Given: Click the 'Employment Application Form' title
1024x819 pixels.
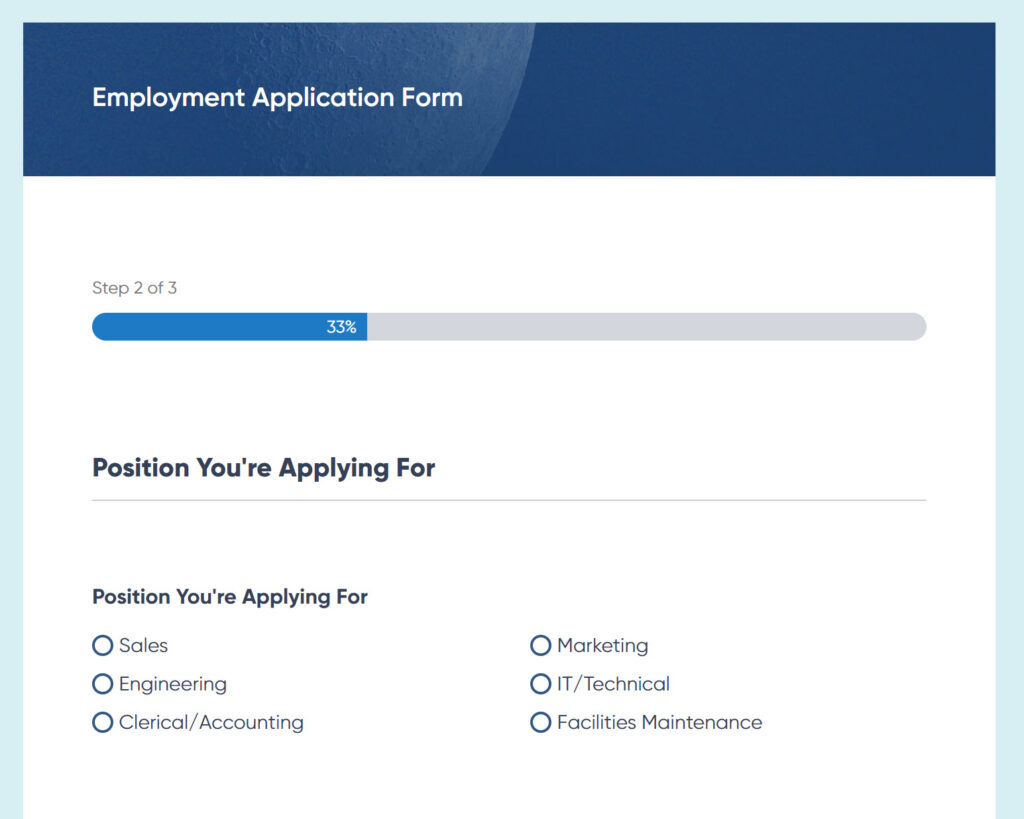Looking at the screenshot, I should click(277, 98).
